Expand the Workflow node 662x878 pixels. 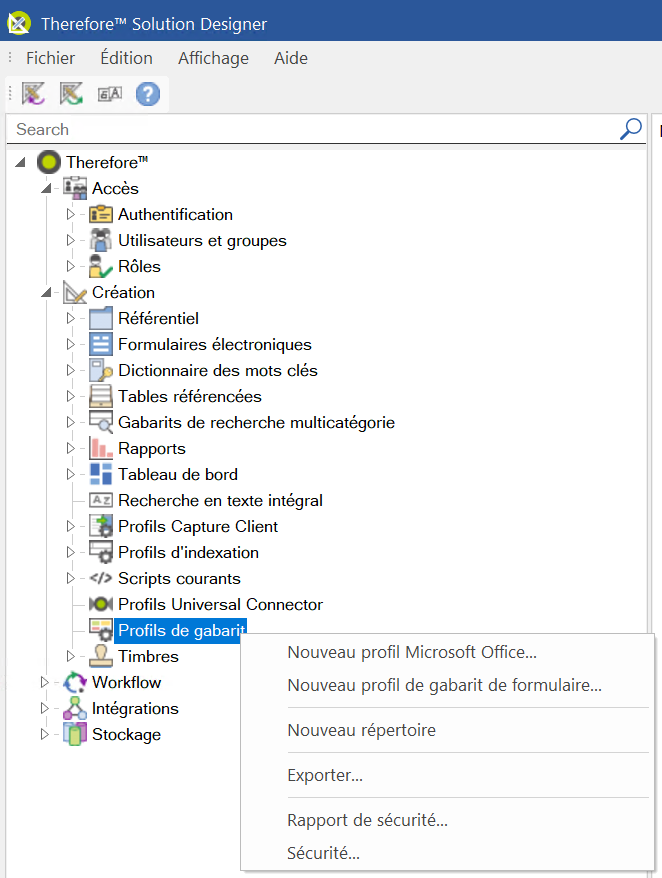44,682
